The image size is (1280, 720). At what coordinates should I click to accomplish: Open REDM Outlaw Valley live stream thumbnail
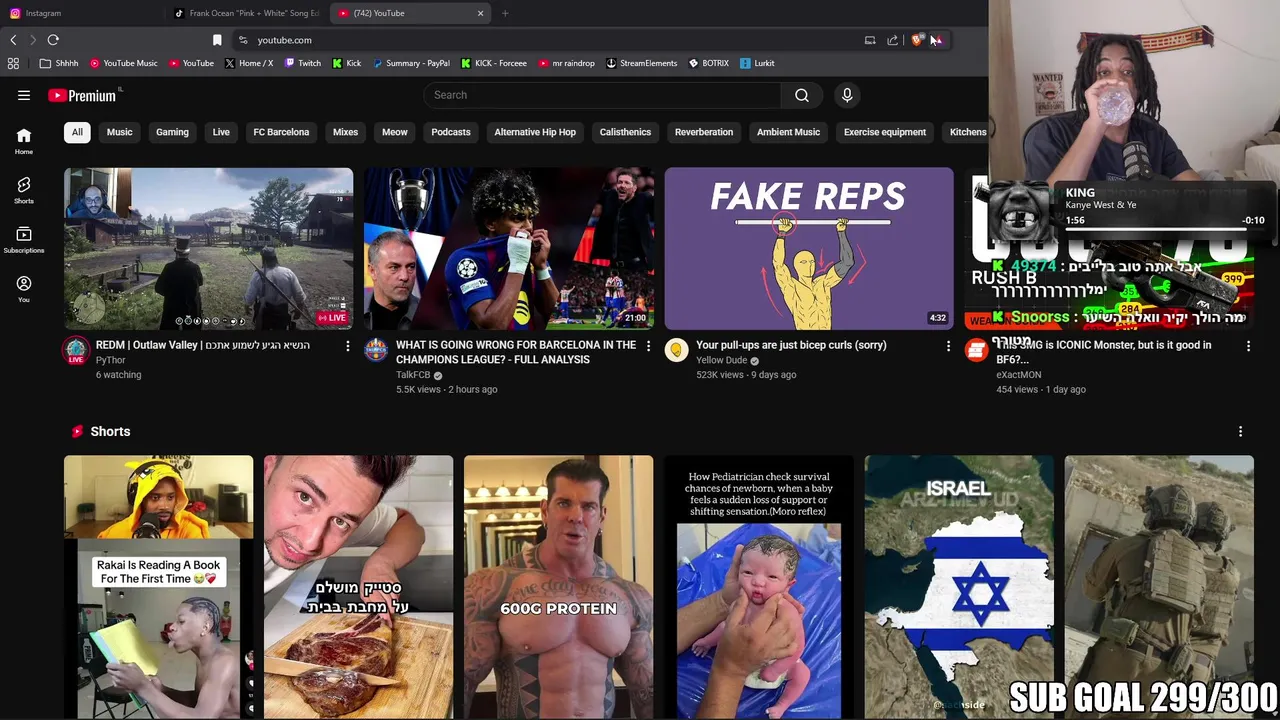click(x=209, y=249)
